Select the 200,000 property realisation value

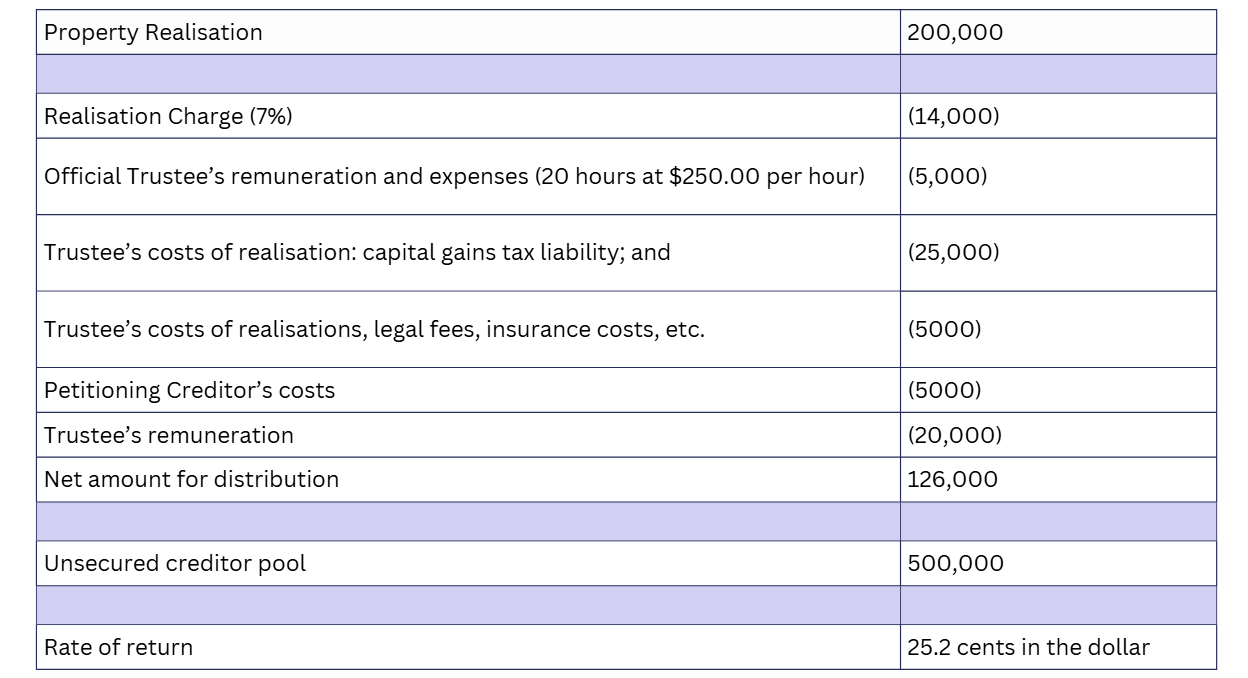[955, 32]
